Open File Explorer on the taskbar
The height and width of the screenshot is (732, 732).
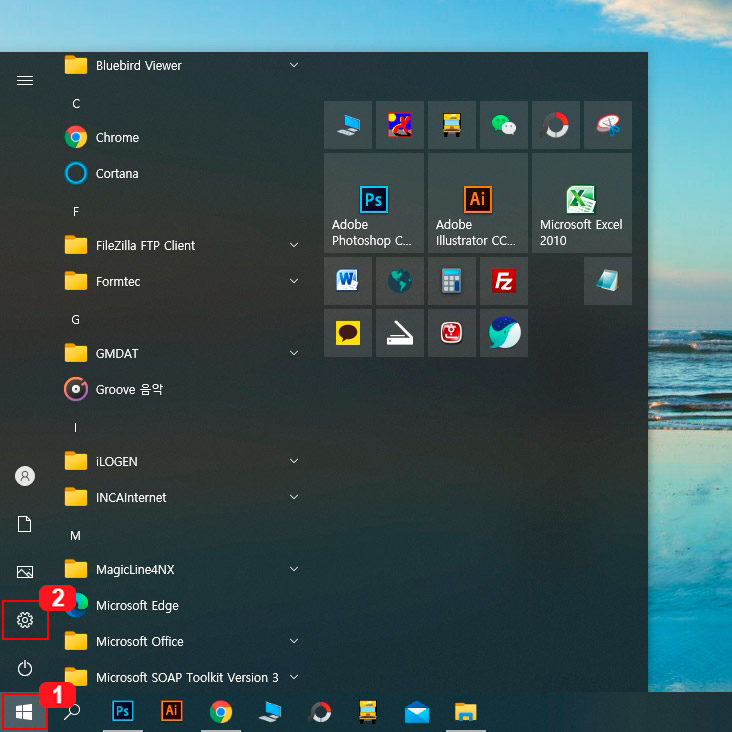pyautogui.click(x=465, y=712)
